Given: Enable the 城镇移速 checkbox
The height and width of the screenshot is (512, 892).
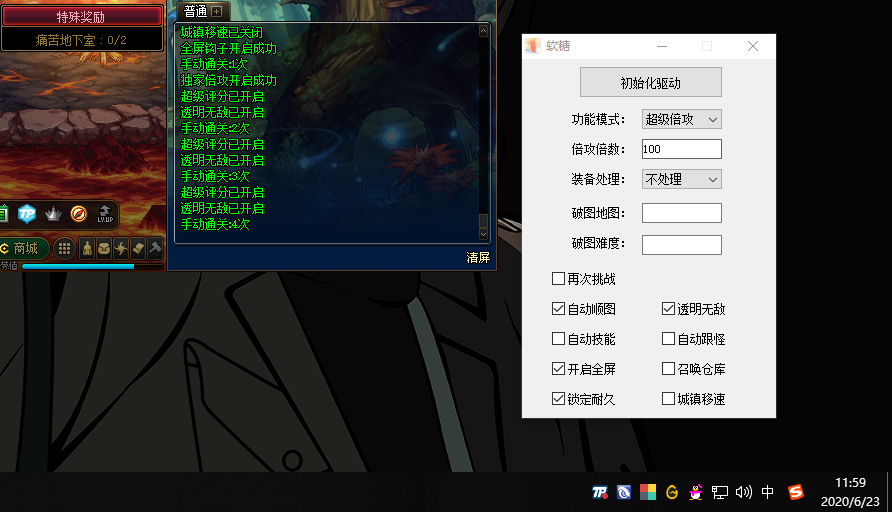Looking at the screenshot, I should (668, 399).
